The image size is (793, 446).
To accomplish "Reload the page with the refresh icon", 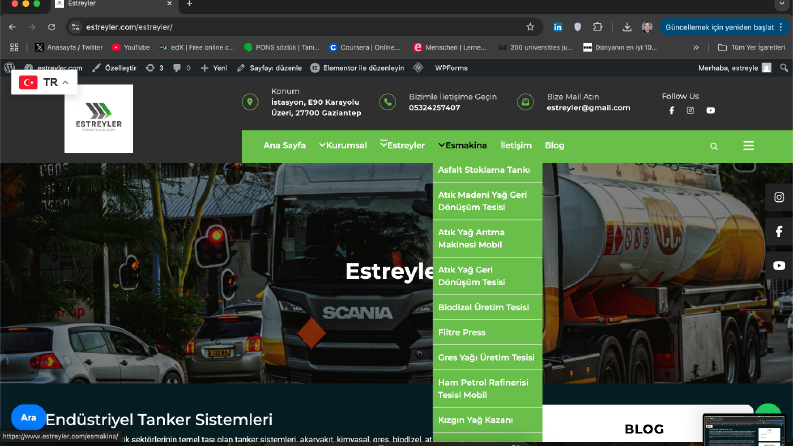I will coord(52,27).
